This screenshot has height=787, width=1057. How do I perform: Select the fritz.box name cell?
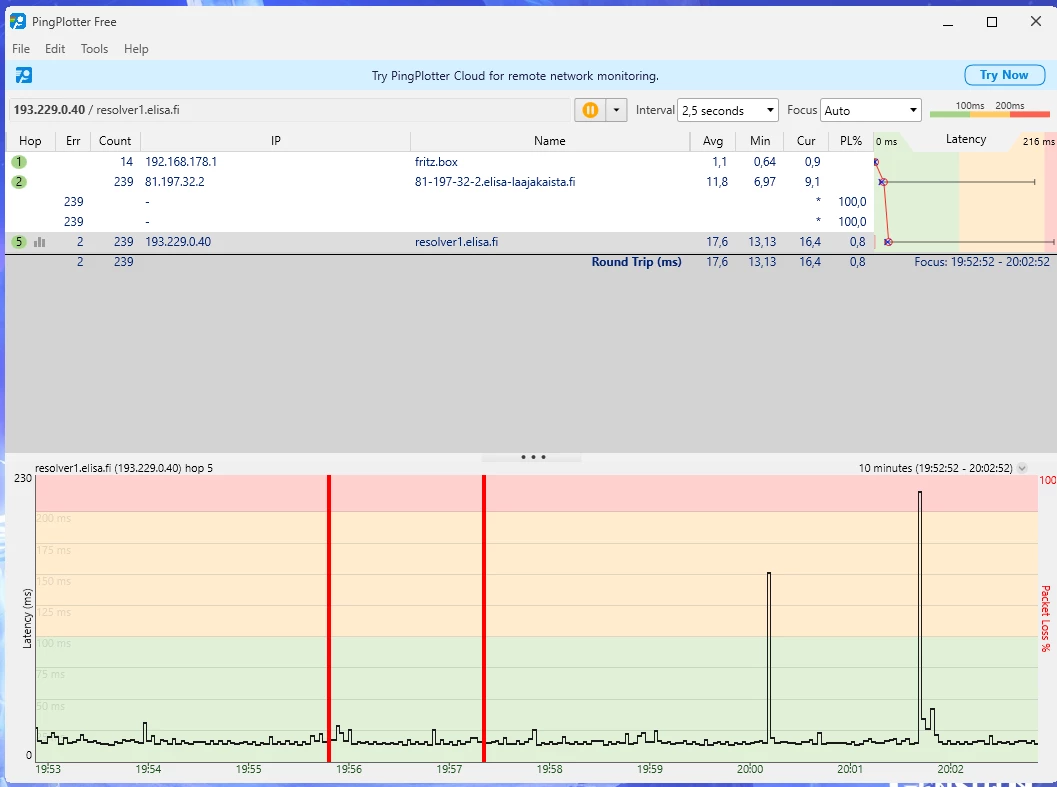pyautogui.click(x=436, y=162)
